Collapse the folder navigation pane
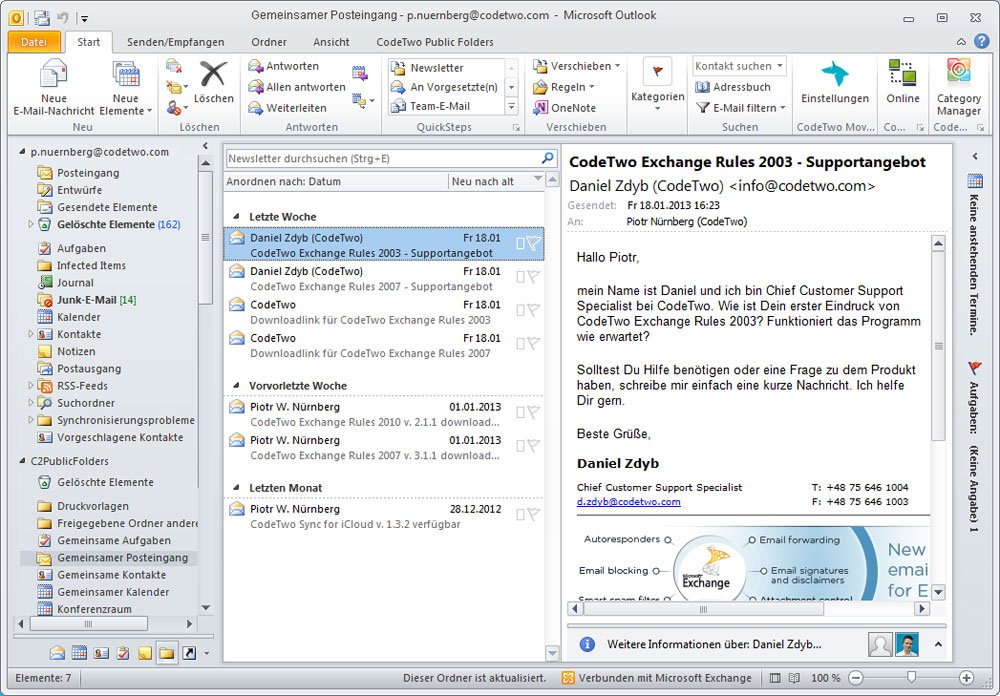This screenshot has height=696, width=1000. (x=205, y=147)
